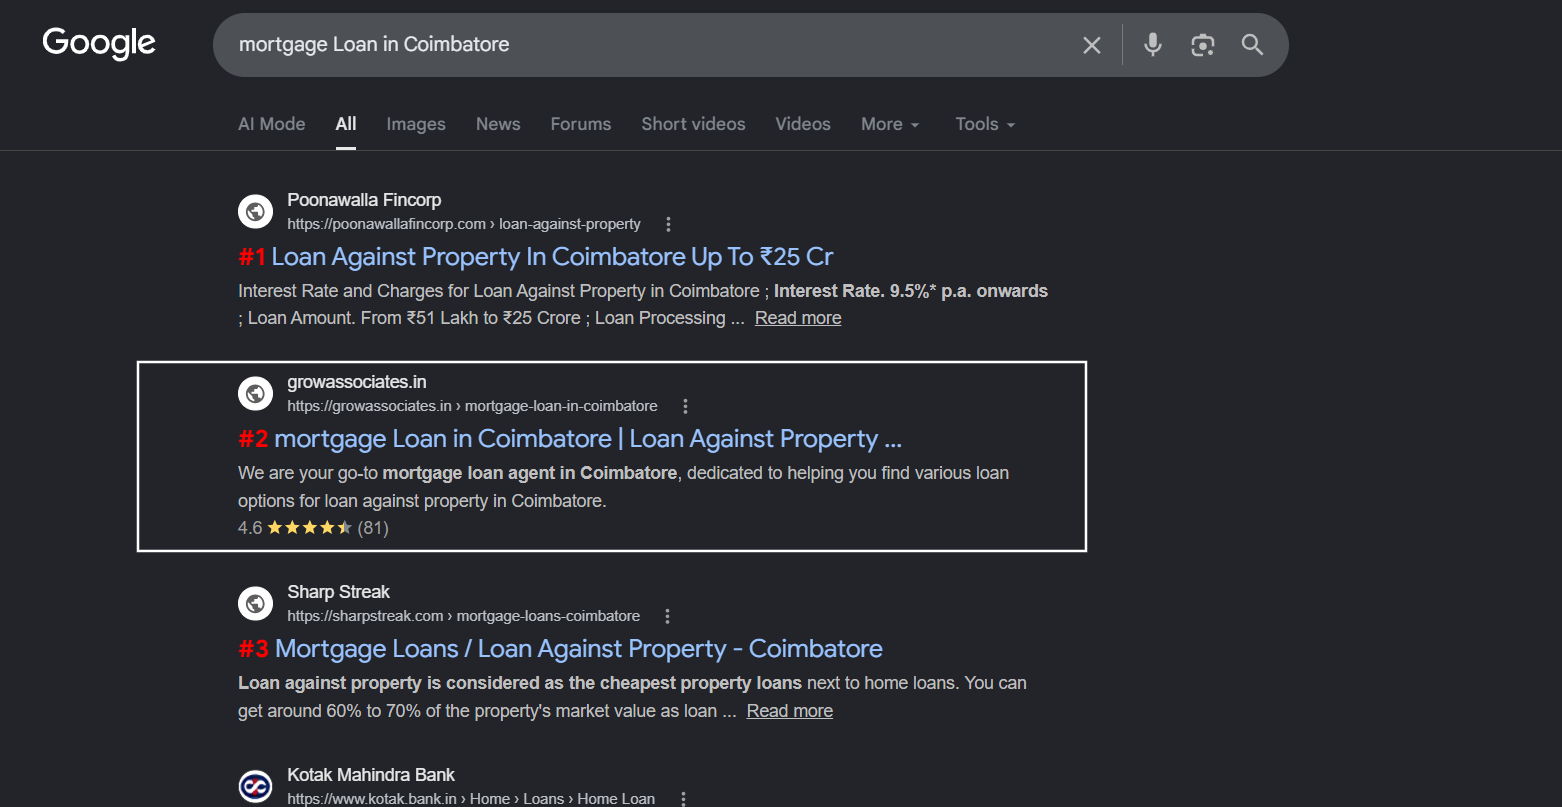Switch to Short videos tab

point(693,124)
